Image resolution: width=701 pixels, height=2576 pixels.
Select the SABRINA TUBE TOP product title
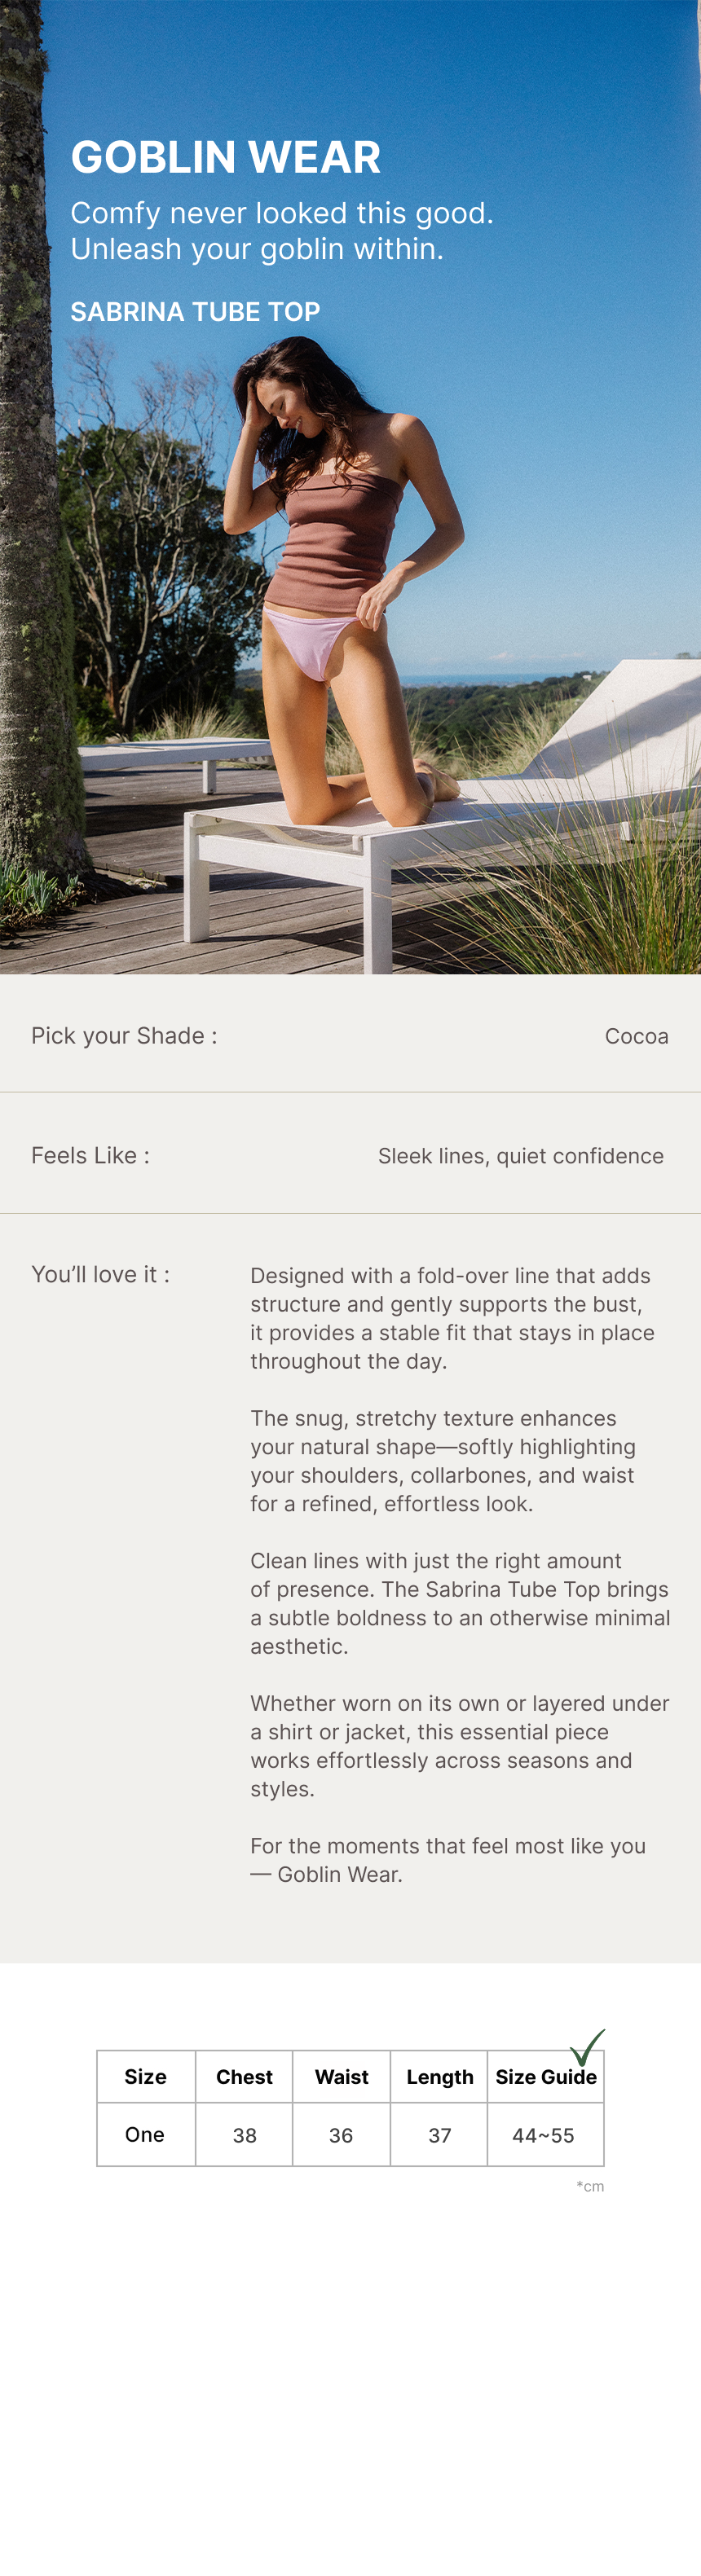point(195,312)
